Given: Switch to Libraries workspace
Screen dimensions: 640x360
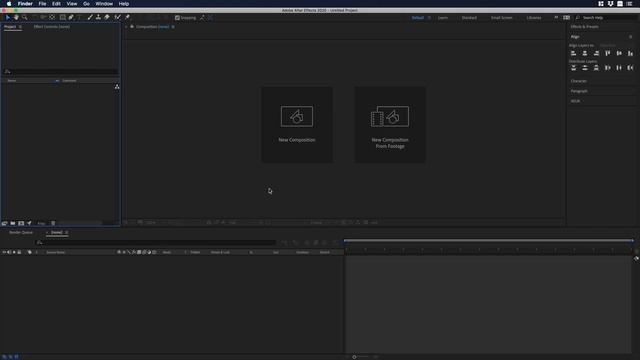Looking at the screenshot, I should (x=533, y=18).
